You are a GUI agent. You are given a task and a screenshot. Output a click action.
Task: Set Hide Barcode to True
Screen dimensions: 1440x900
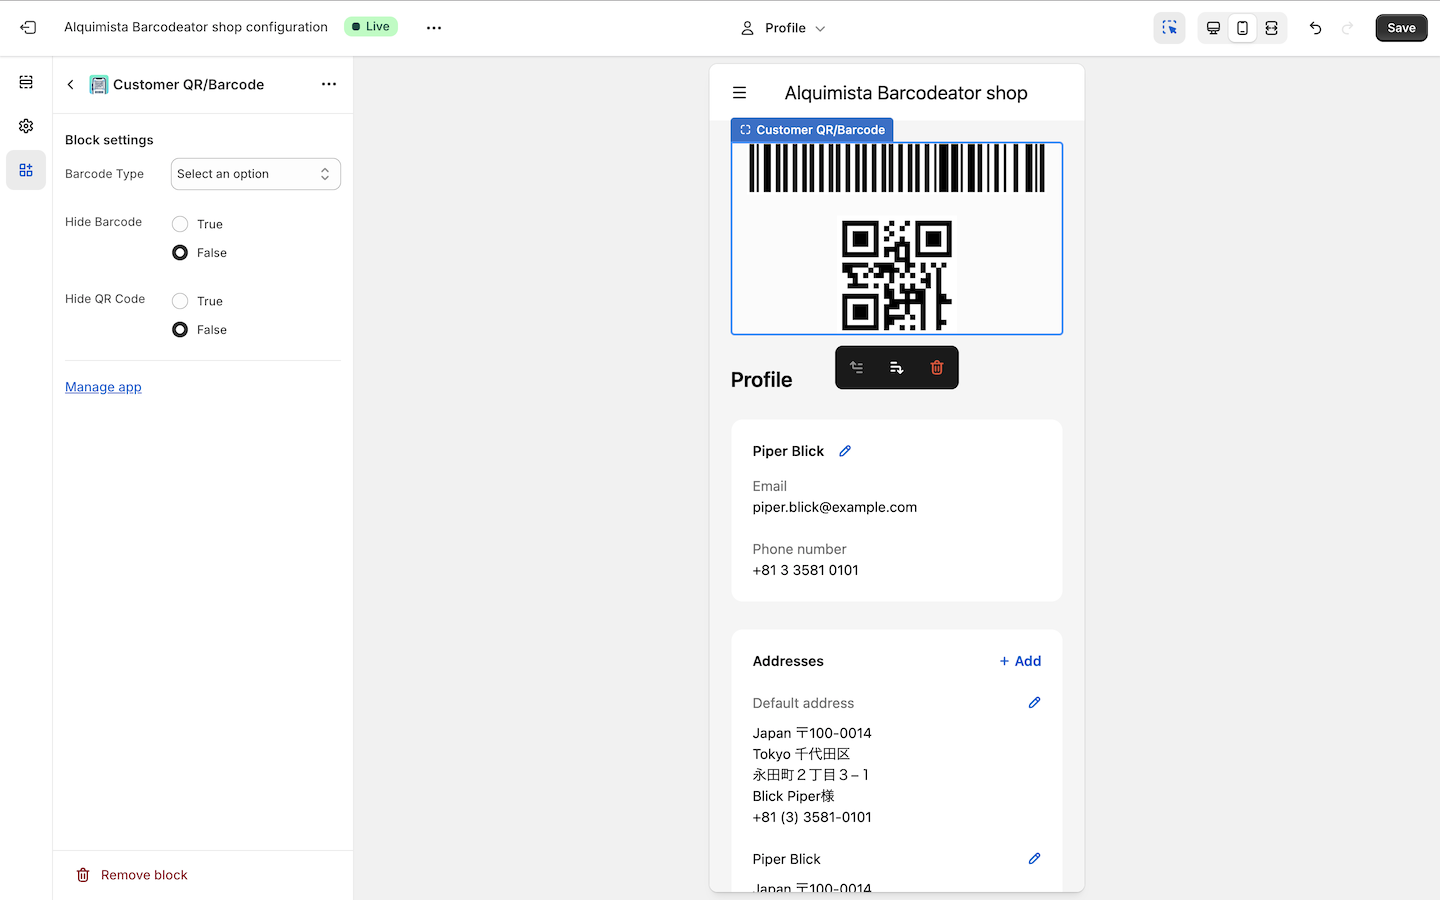[180, 224]
